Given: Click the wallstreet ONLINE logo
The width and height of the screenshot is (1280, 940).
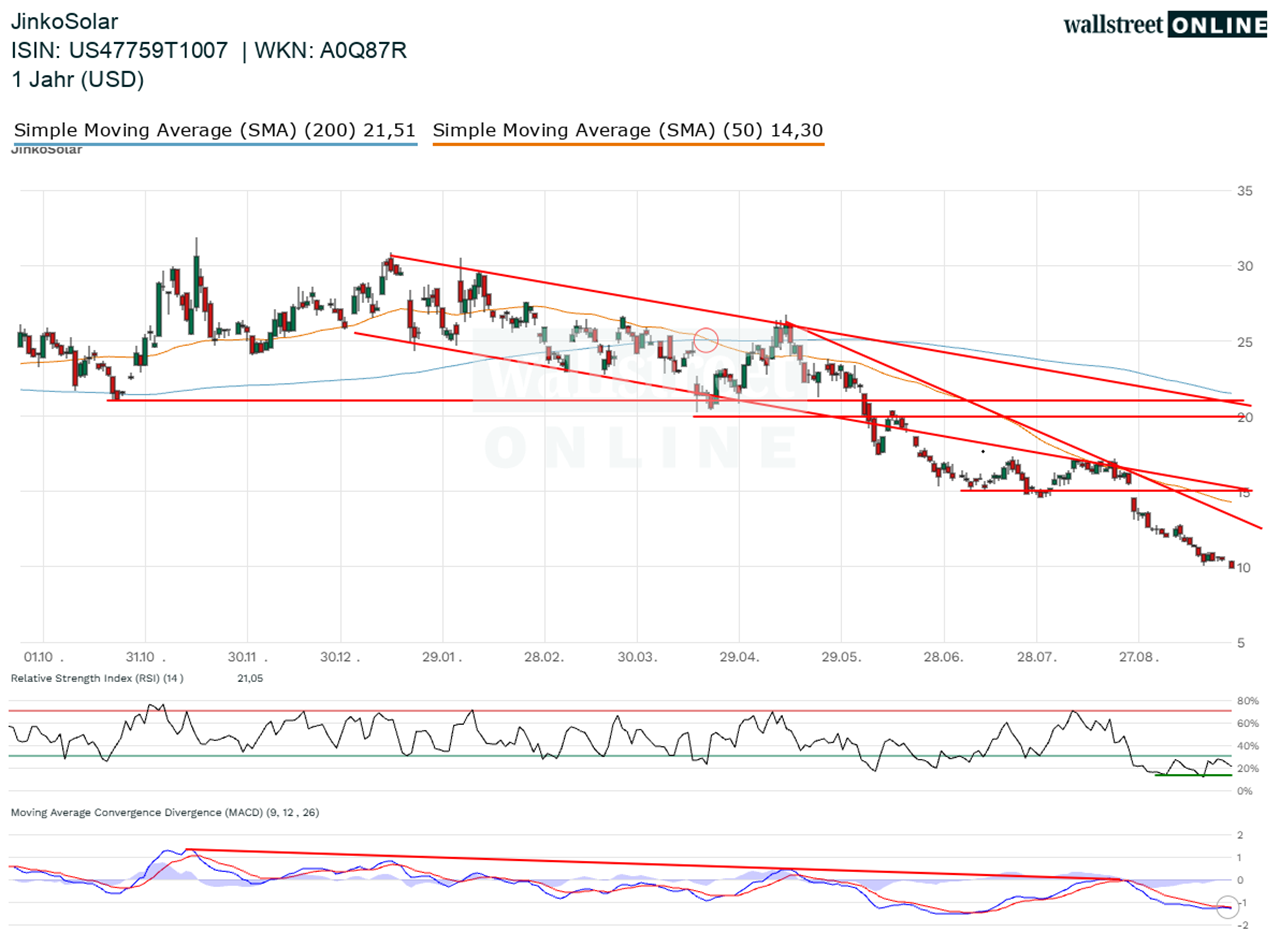Looking at the screenshot, I should click(1167, 25).
